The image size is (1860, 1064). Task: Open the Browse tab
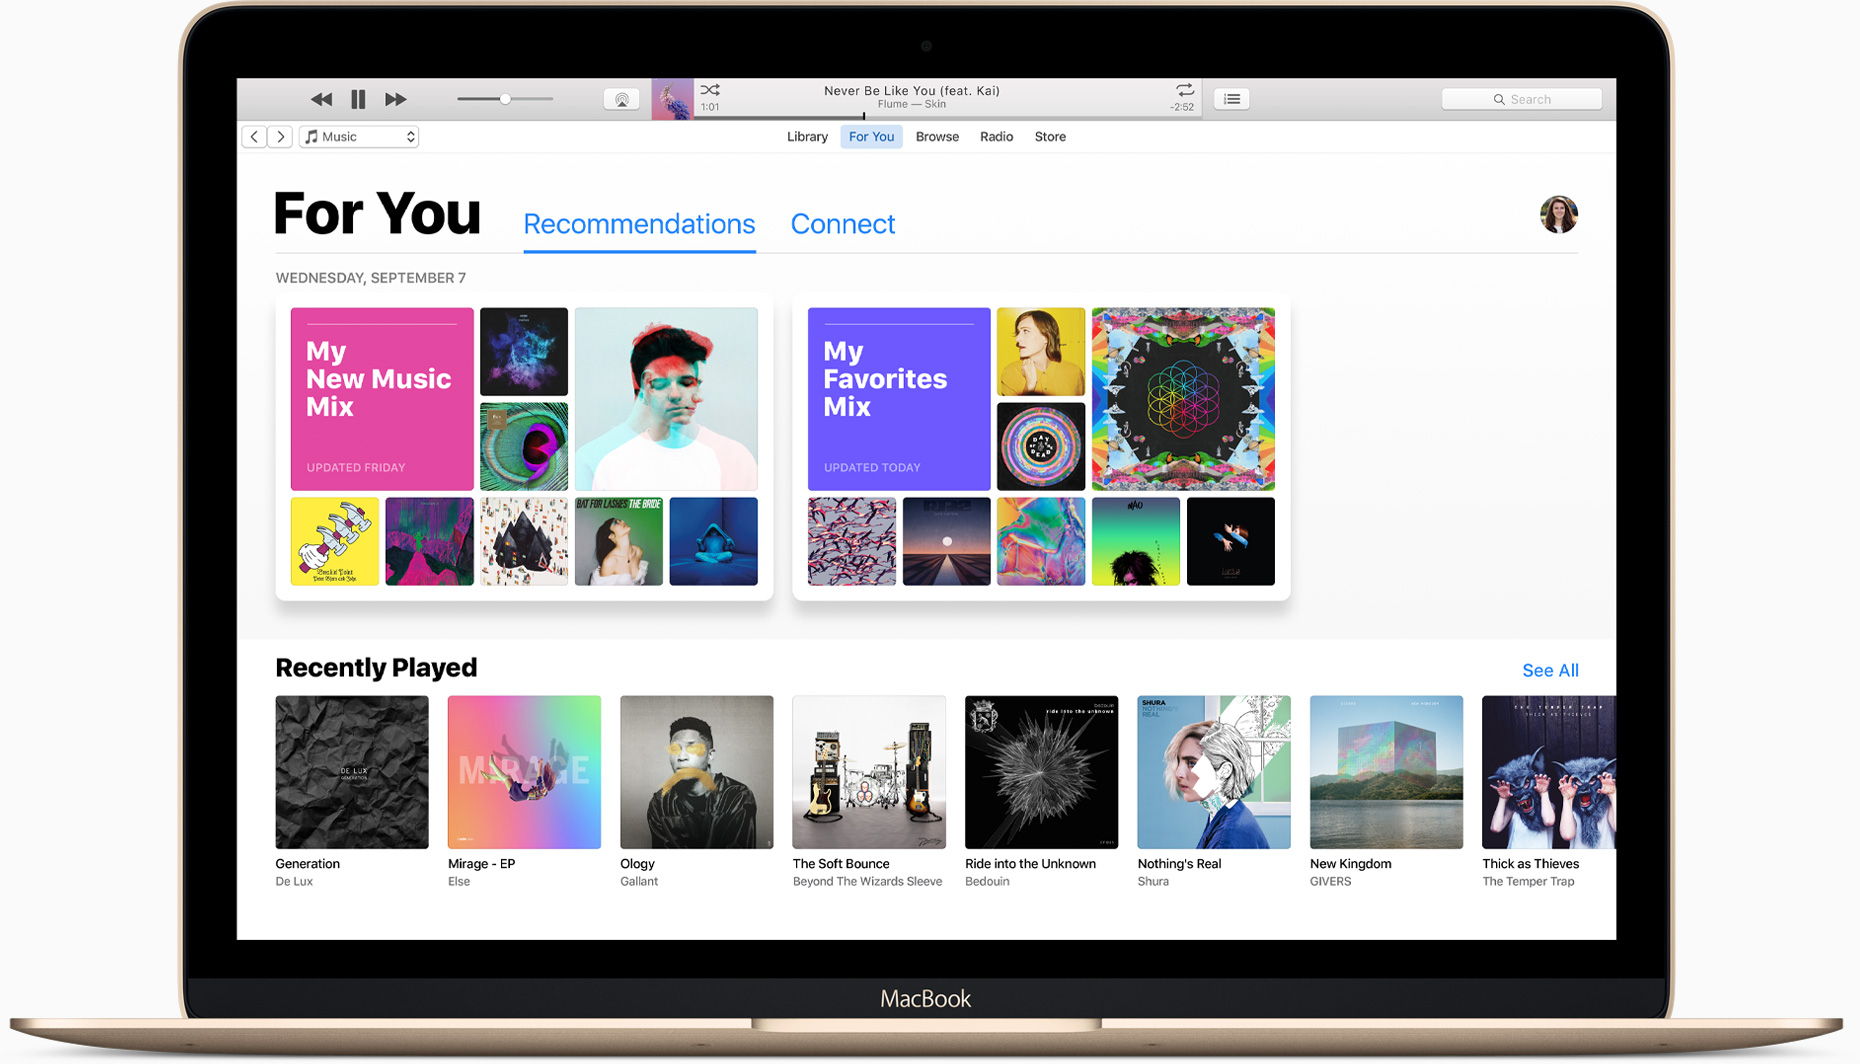click(x=937, y=137)
